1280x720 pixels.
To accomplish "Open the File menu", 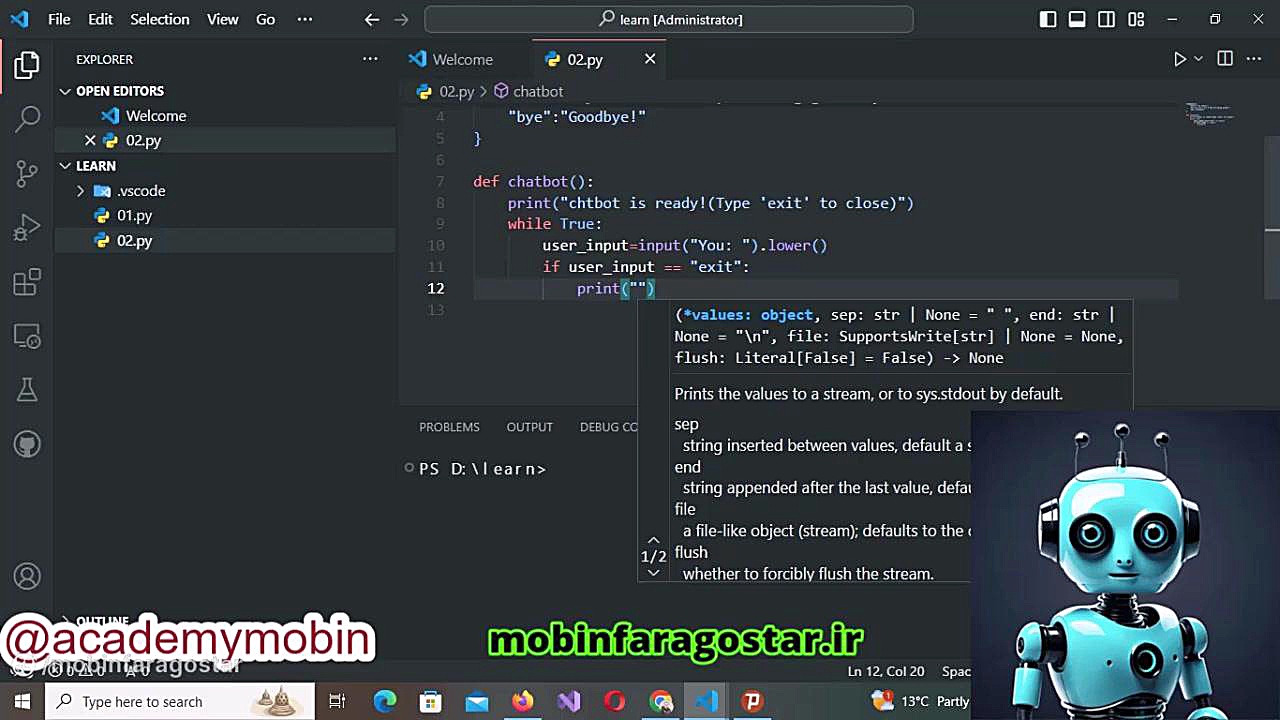I will (x=59, y=19).
